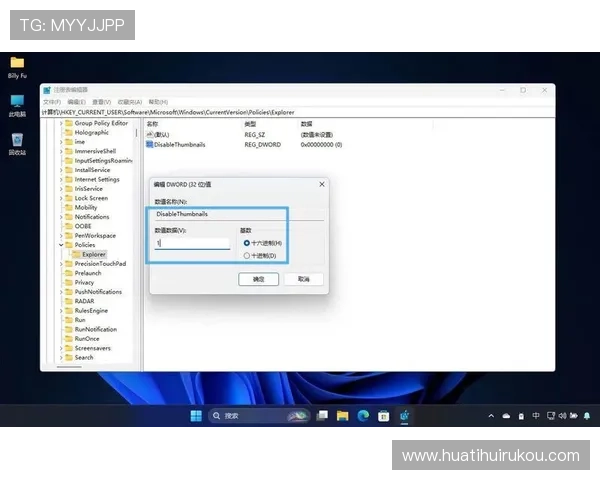Viewport: 600px width, 480px height.
Task: Click the 0x00000000 (0) data value
Action: [321, 145]
